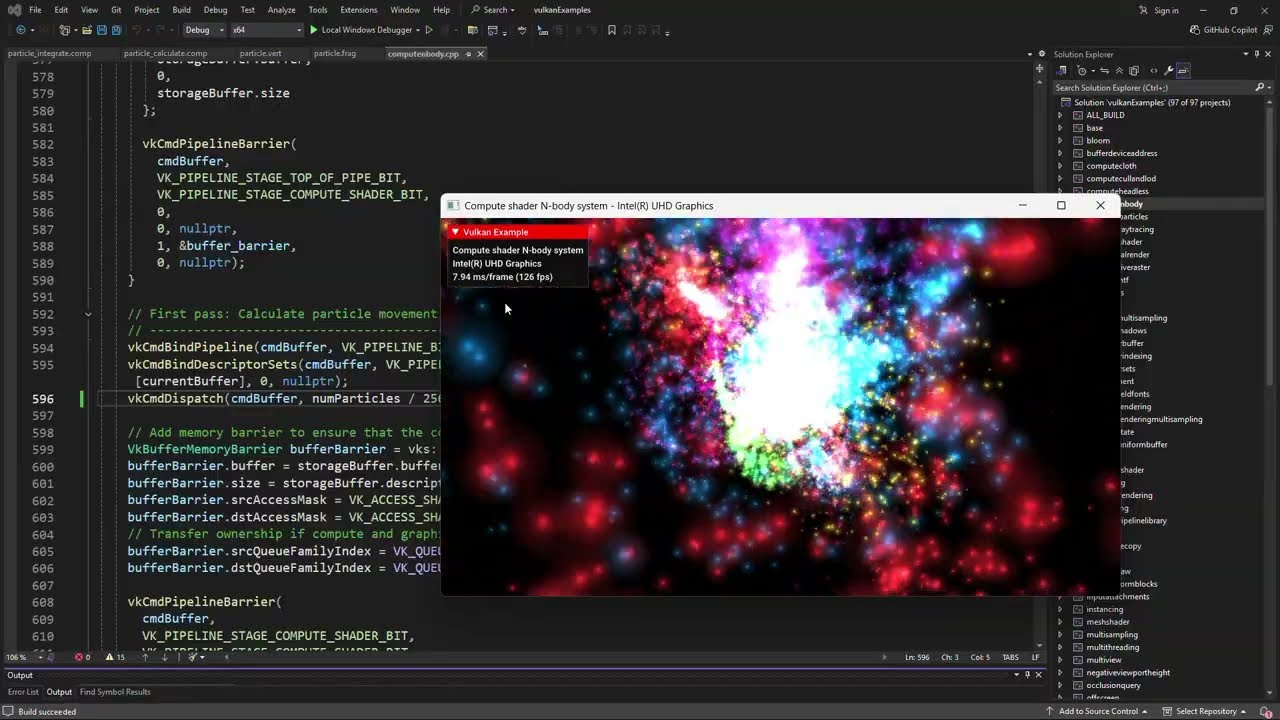Open the Analyze menu
The height and width of the screenshot is (720, 1280).
tap(281, 10)
